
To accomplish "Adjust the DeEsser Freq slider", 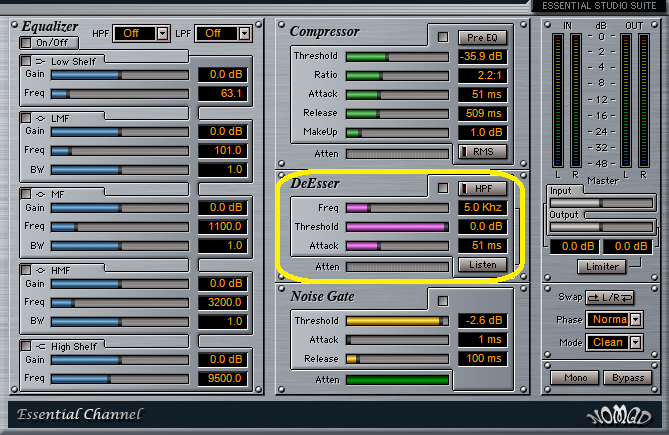I will [x=397, y=208].
